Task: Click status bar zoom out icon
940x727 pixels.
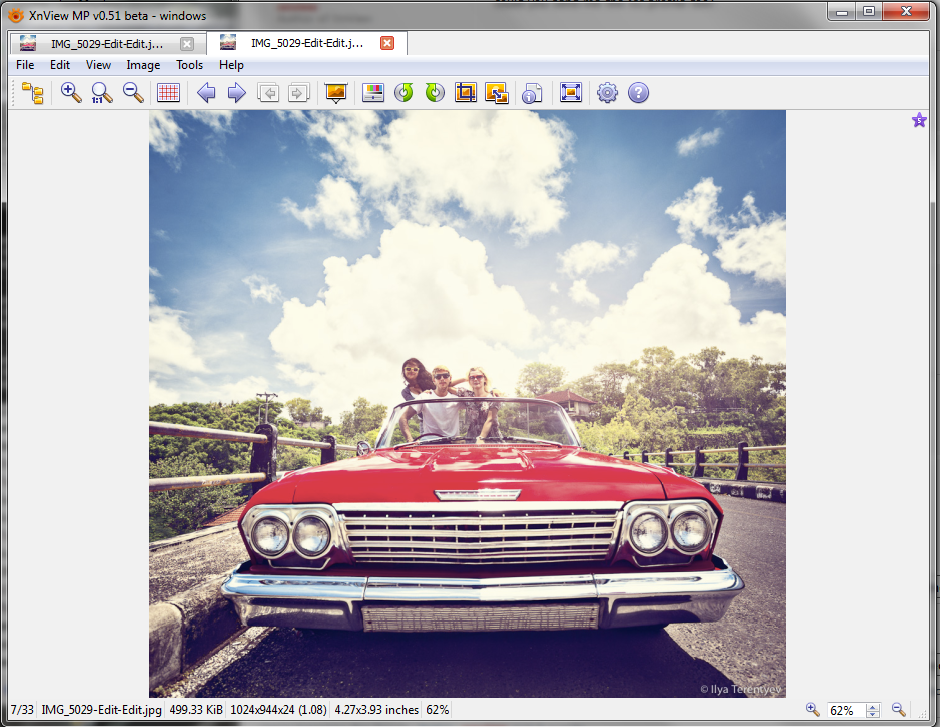Action: click(x=898, y=710)
